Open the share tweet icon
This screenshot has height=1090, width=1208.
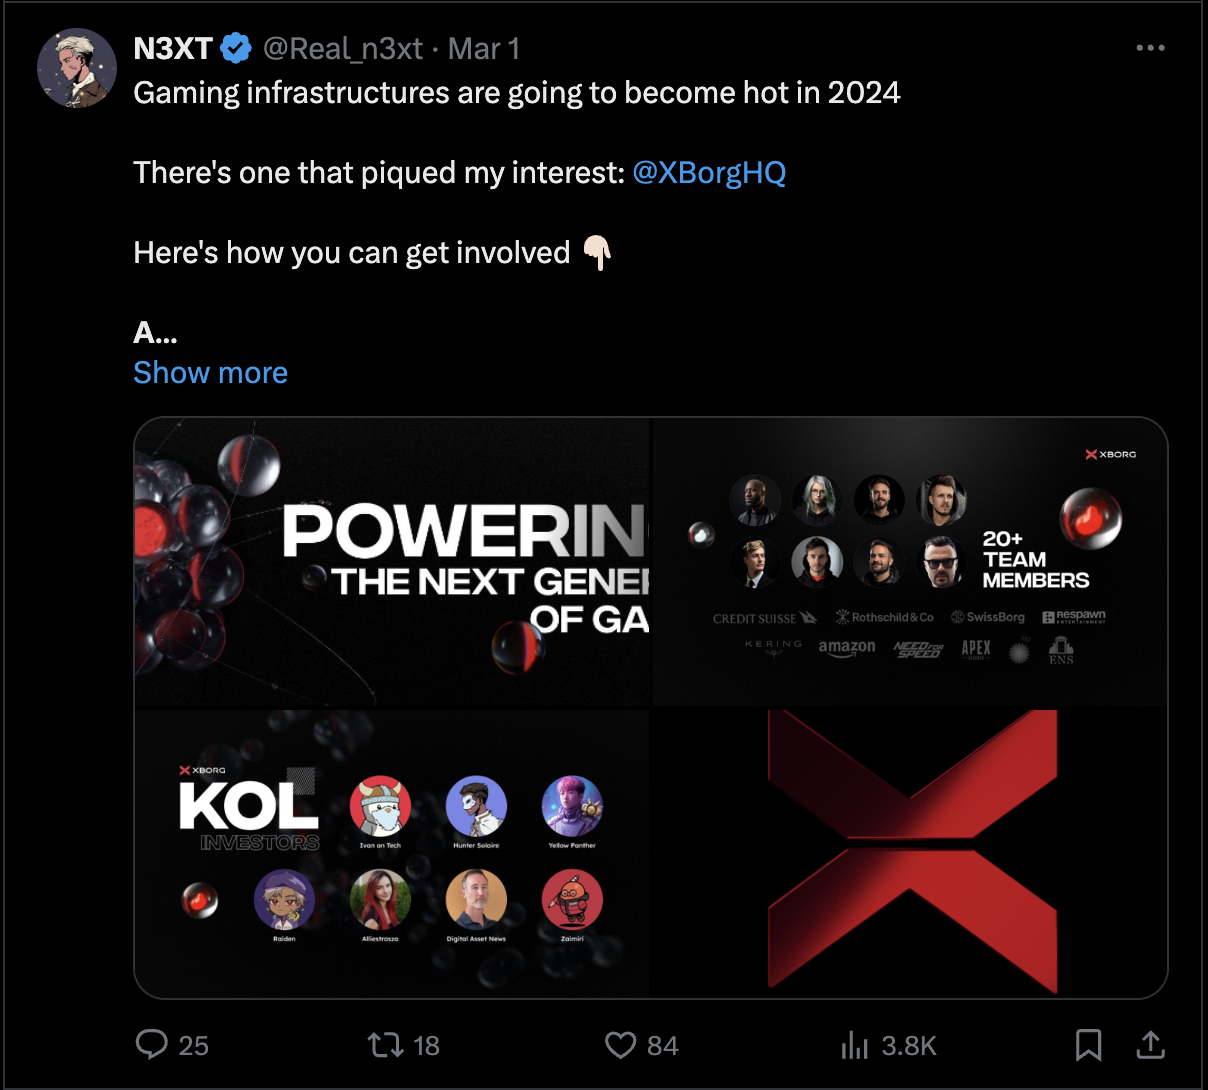point(1151,1045)
